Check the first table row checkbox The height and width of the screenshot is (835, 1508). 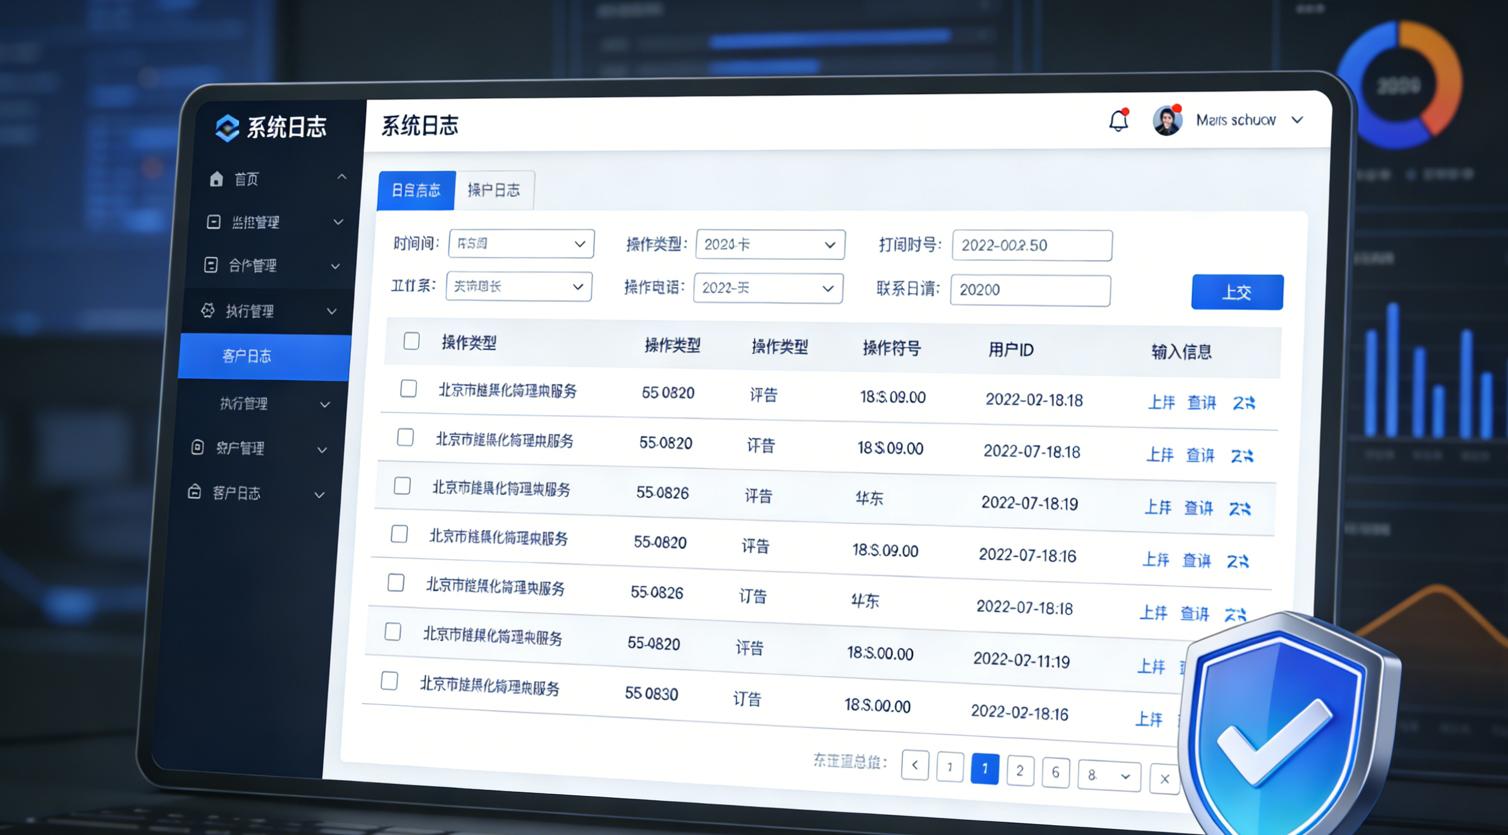click(x=408, y=388)
